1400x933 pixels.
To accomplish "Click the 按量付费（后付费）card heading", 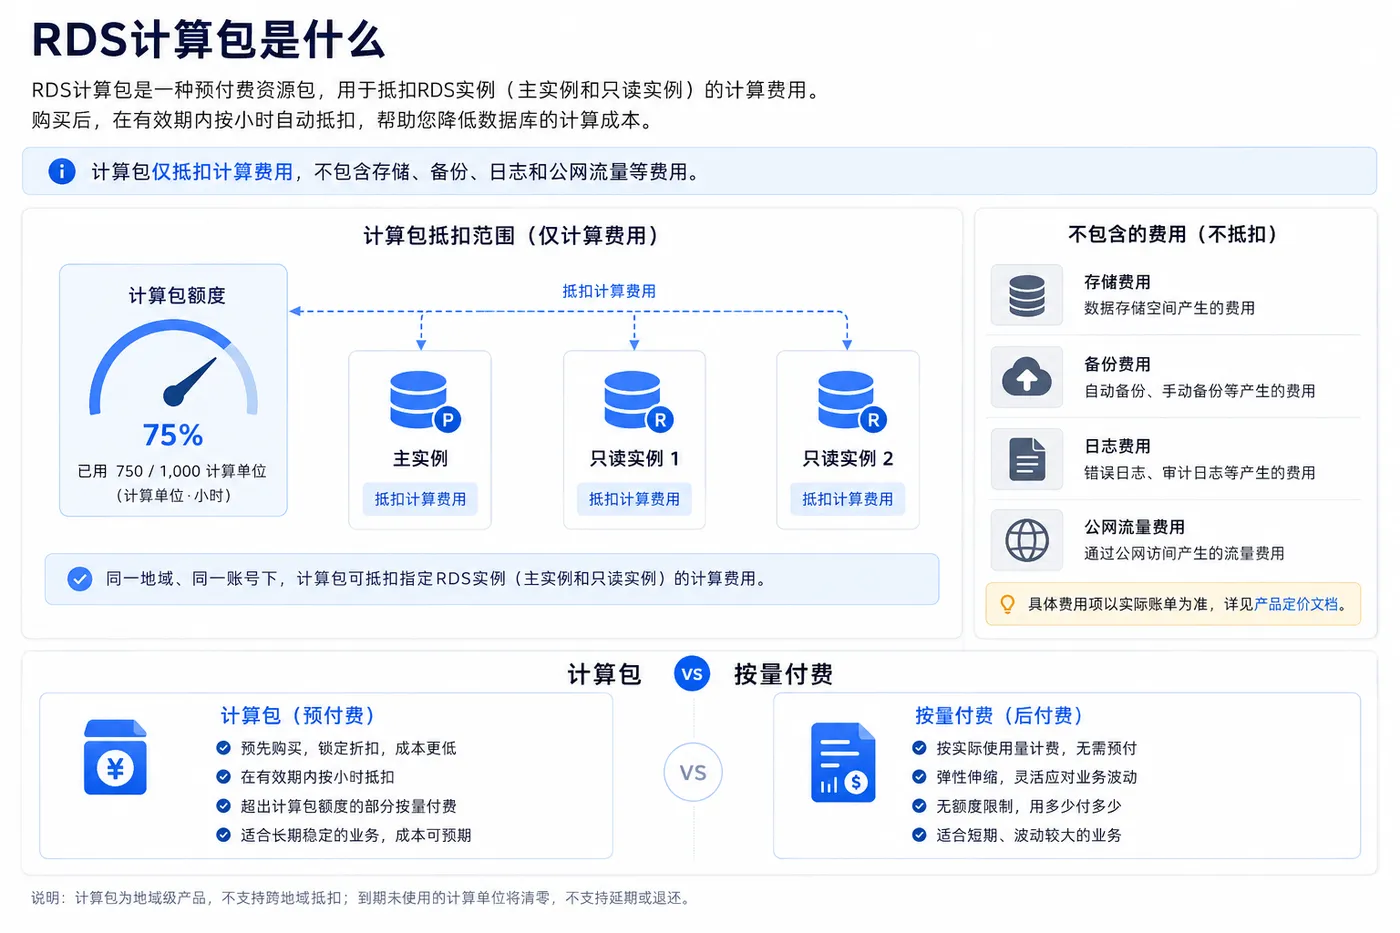I will tap(999, 716).
